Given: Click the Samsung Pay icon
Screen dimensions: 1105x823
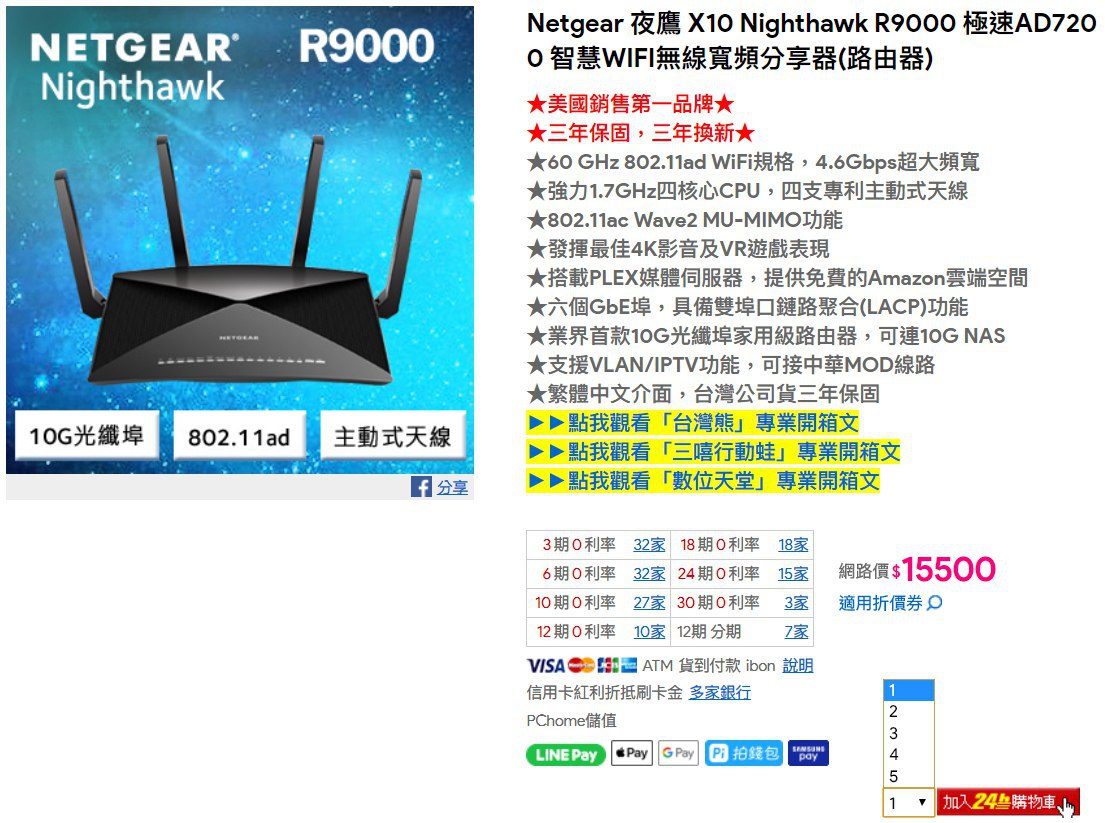Looking at the screenshot, I should coord(808,753).
